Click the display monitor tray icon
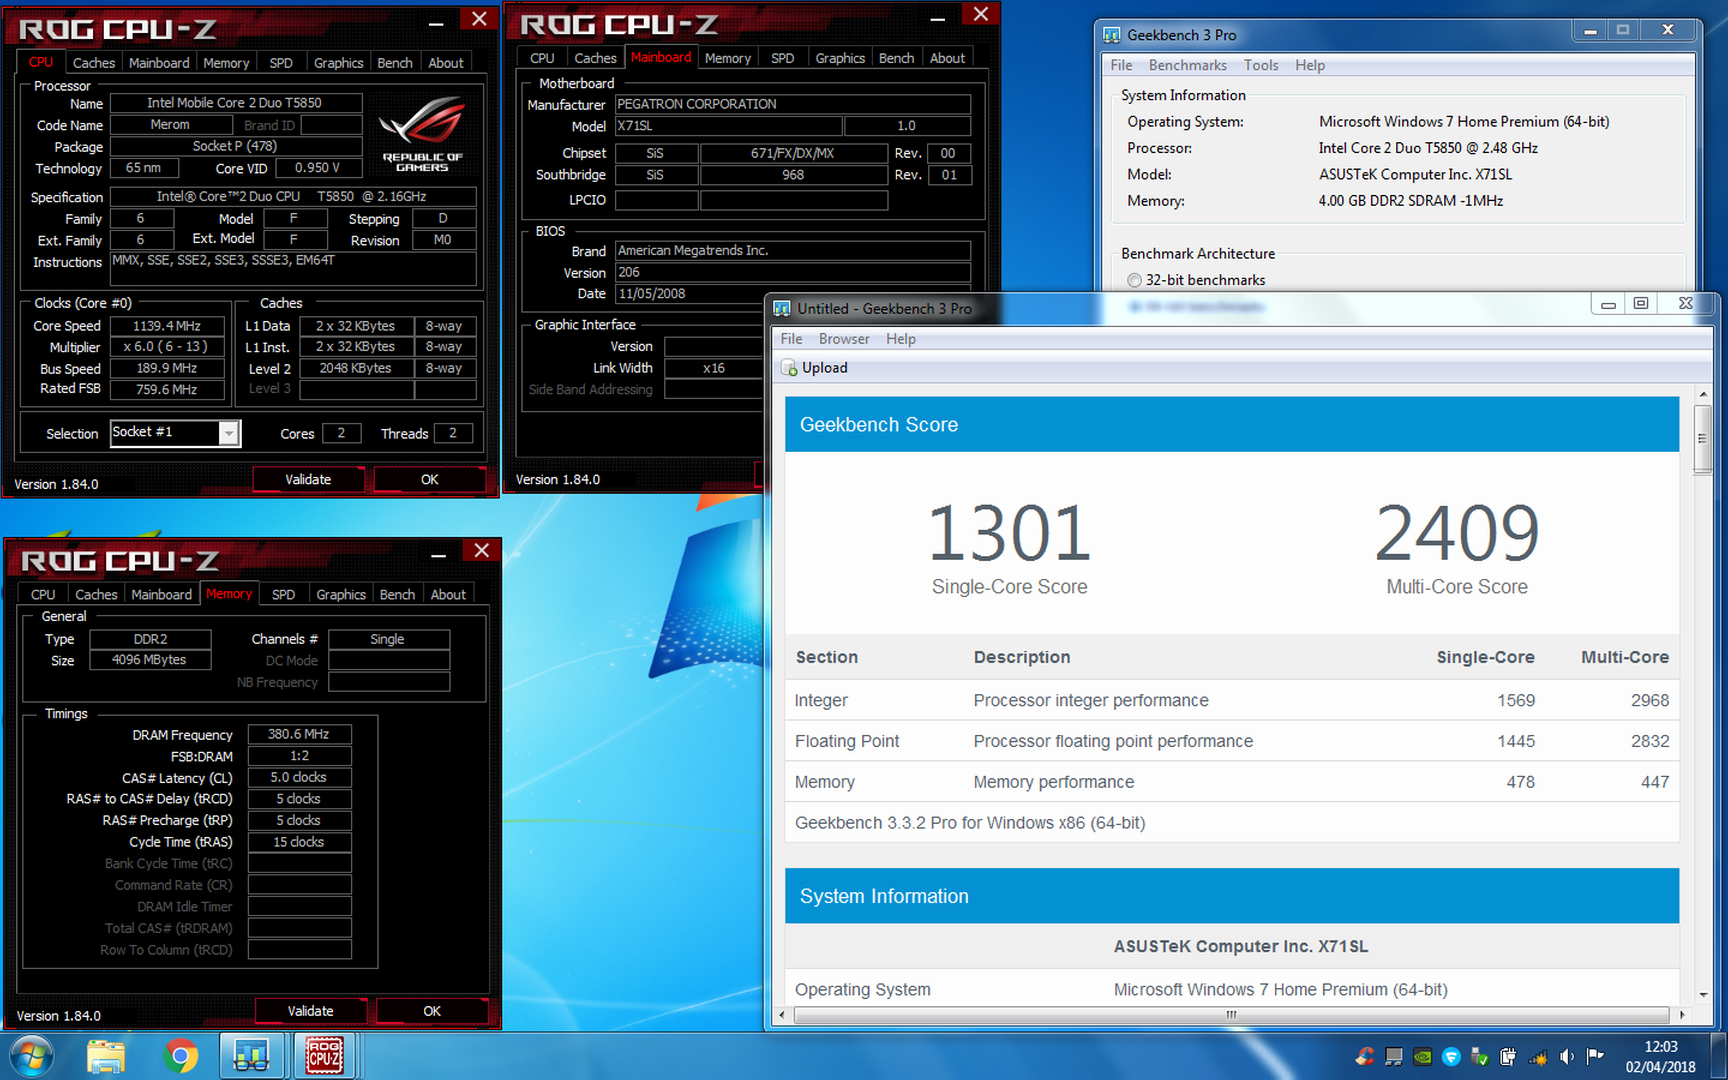The height and width of the screenshot is (1080, 1728). click(1394, 1056)
